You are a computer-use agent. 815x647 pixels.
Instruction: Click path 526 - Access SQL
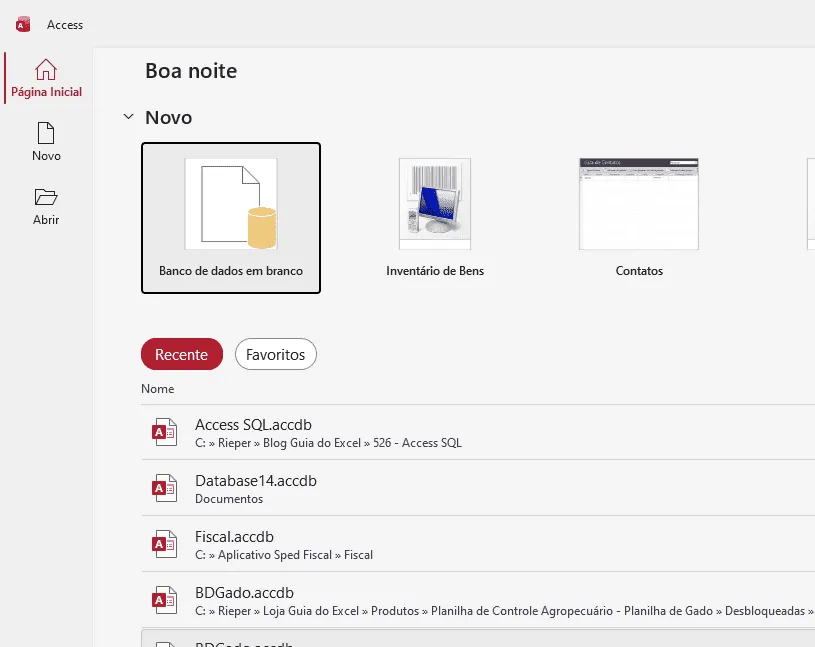click(x=417, y=443)
